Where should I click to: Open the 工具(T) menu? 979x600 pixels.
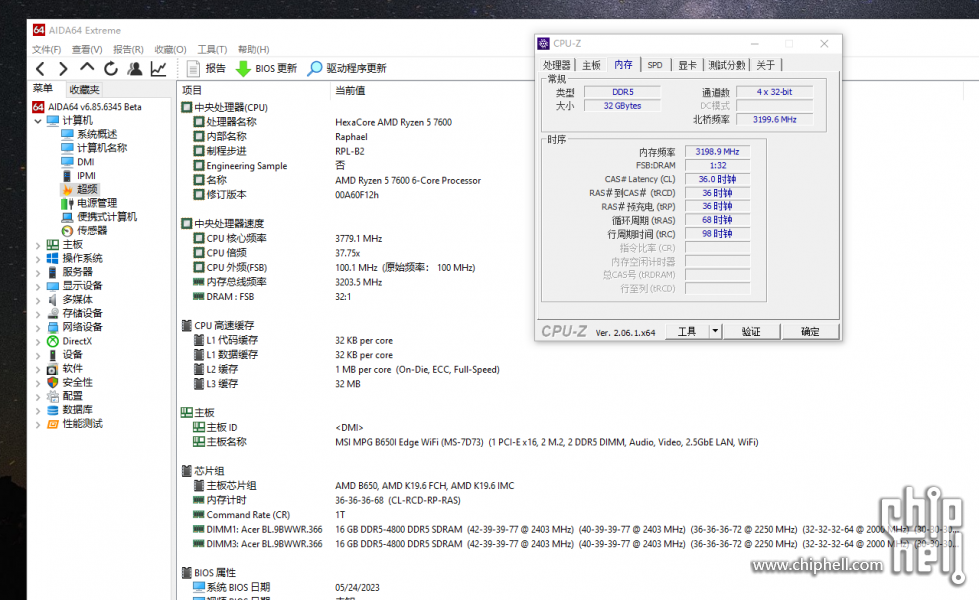click(x=212, y=49)
